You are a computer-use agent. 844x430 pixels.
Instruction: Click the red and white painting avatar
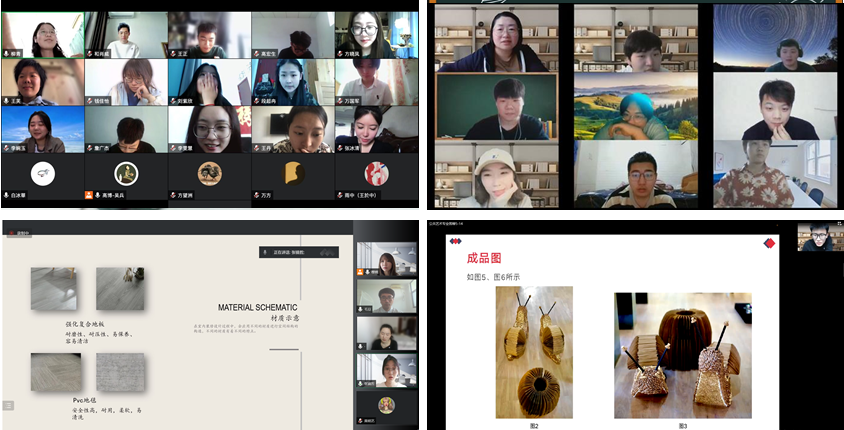pos(376,173)
